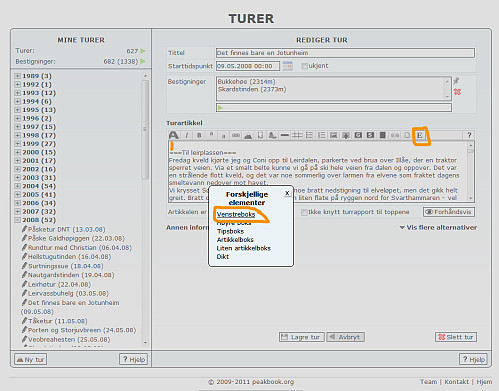Insert table into tour article
Image resolution: width=499 pixels, height=391 pixels.
(x=297, y=135)
